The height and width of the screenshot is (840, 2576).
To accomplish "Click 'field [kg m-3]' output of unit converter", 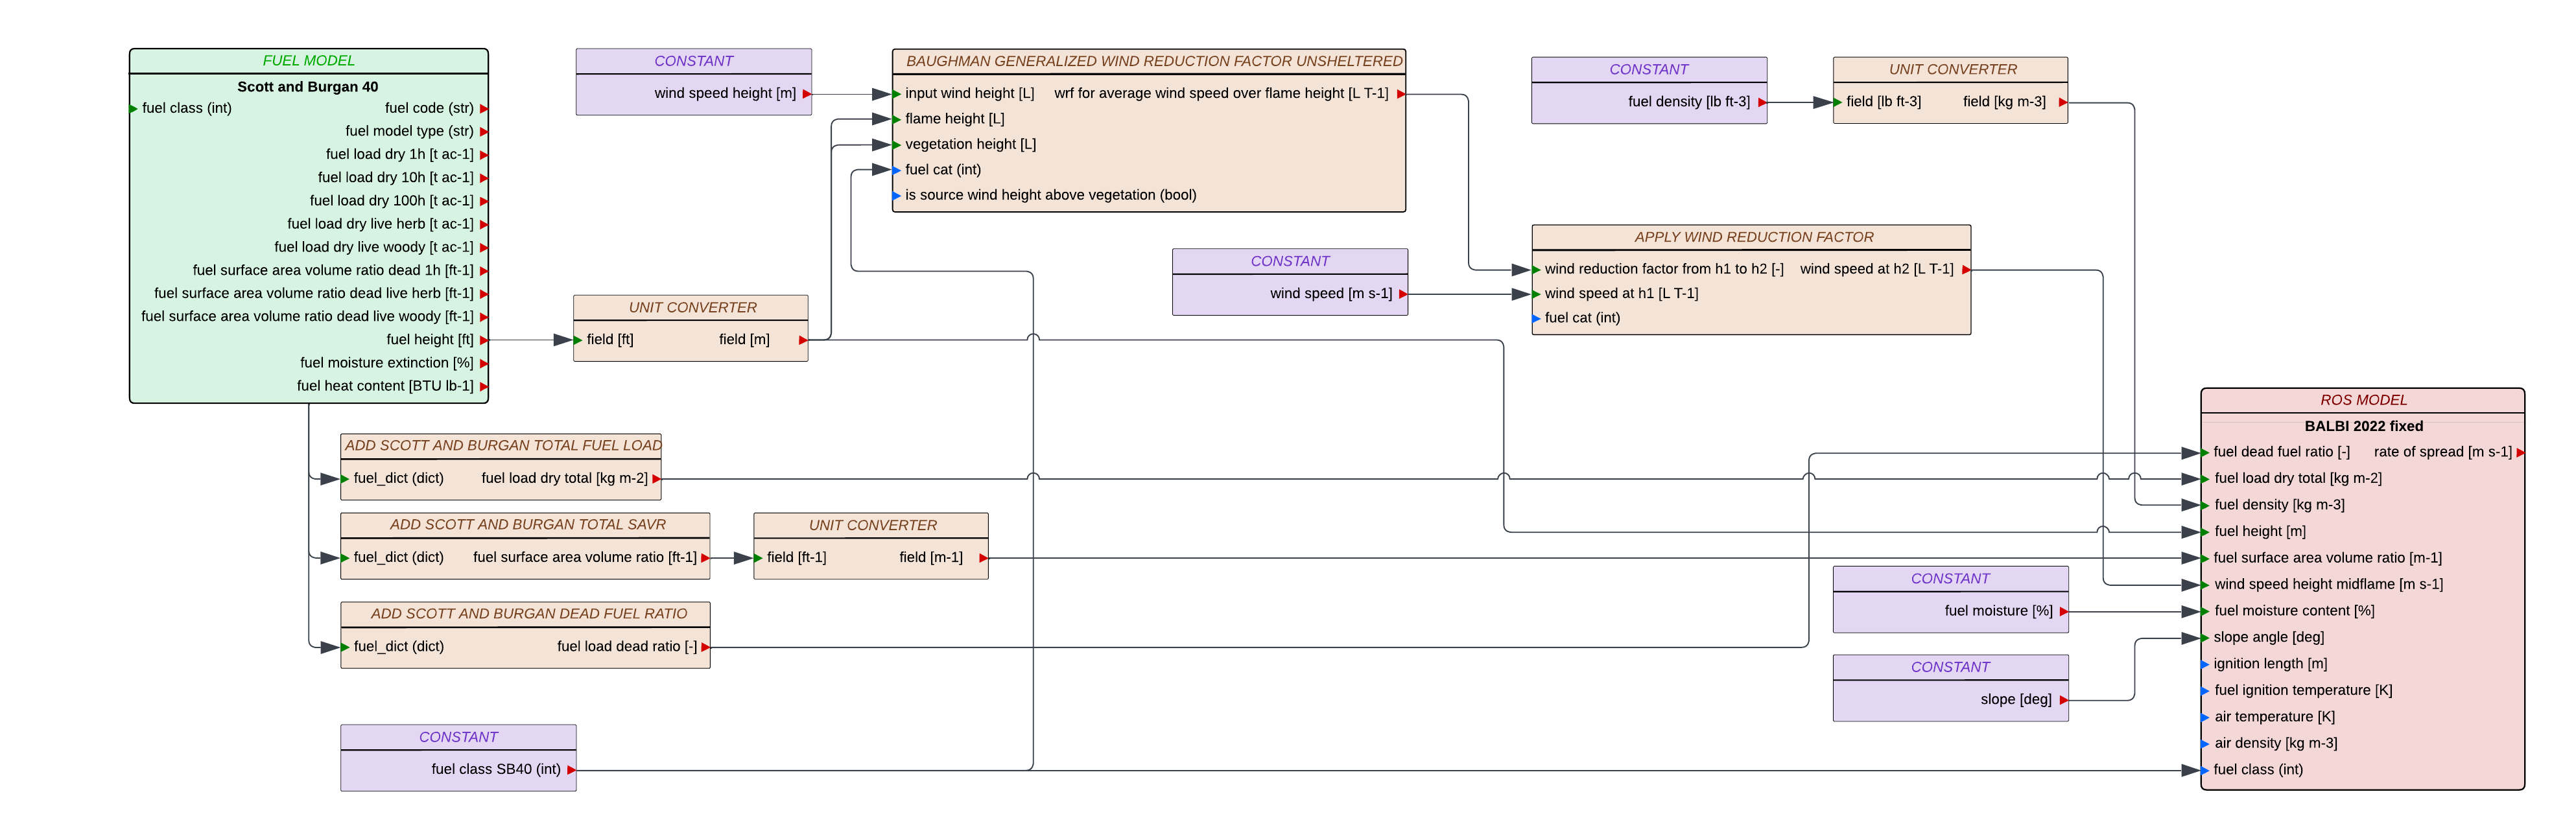I will (2004, 102).
